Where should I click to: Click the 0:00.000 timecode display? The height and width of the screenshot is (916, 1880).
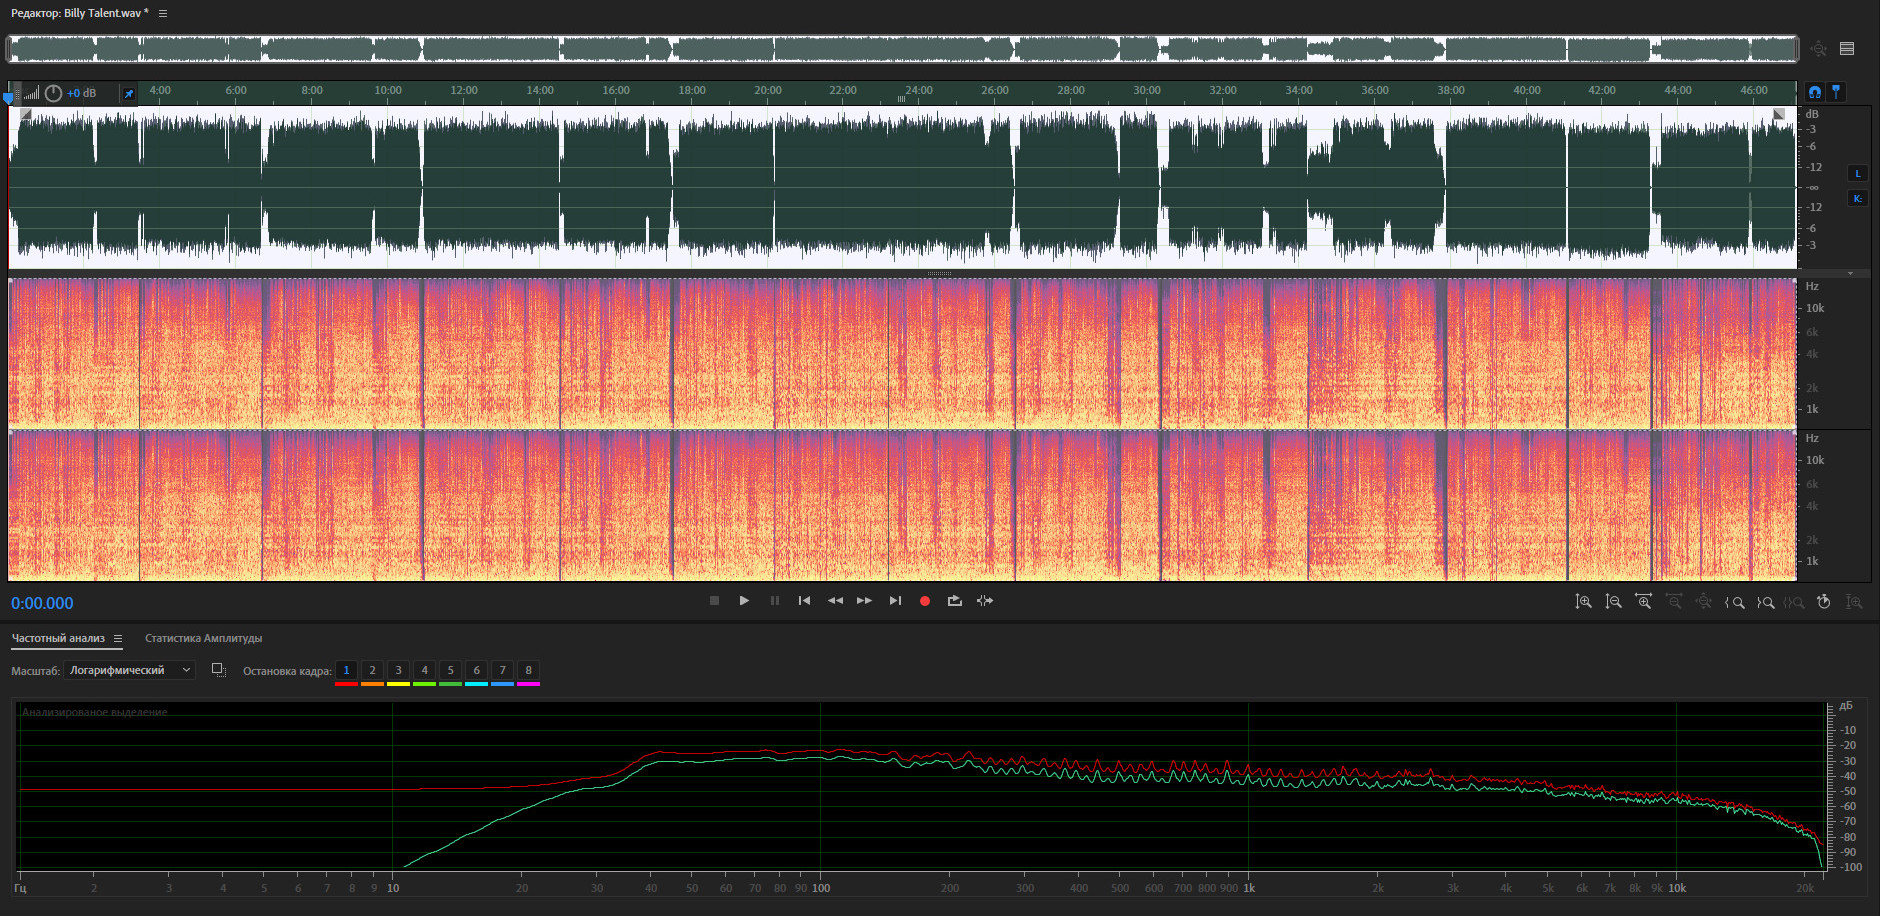42,603
